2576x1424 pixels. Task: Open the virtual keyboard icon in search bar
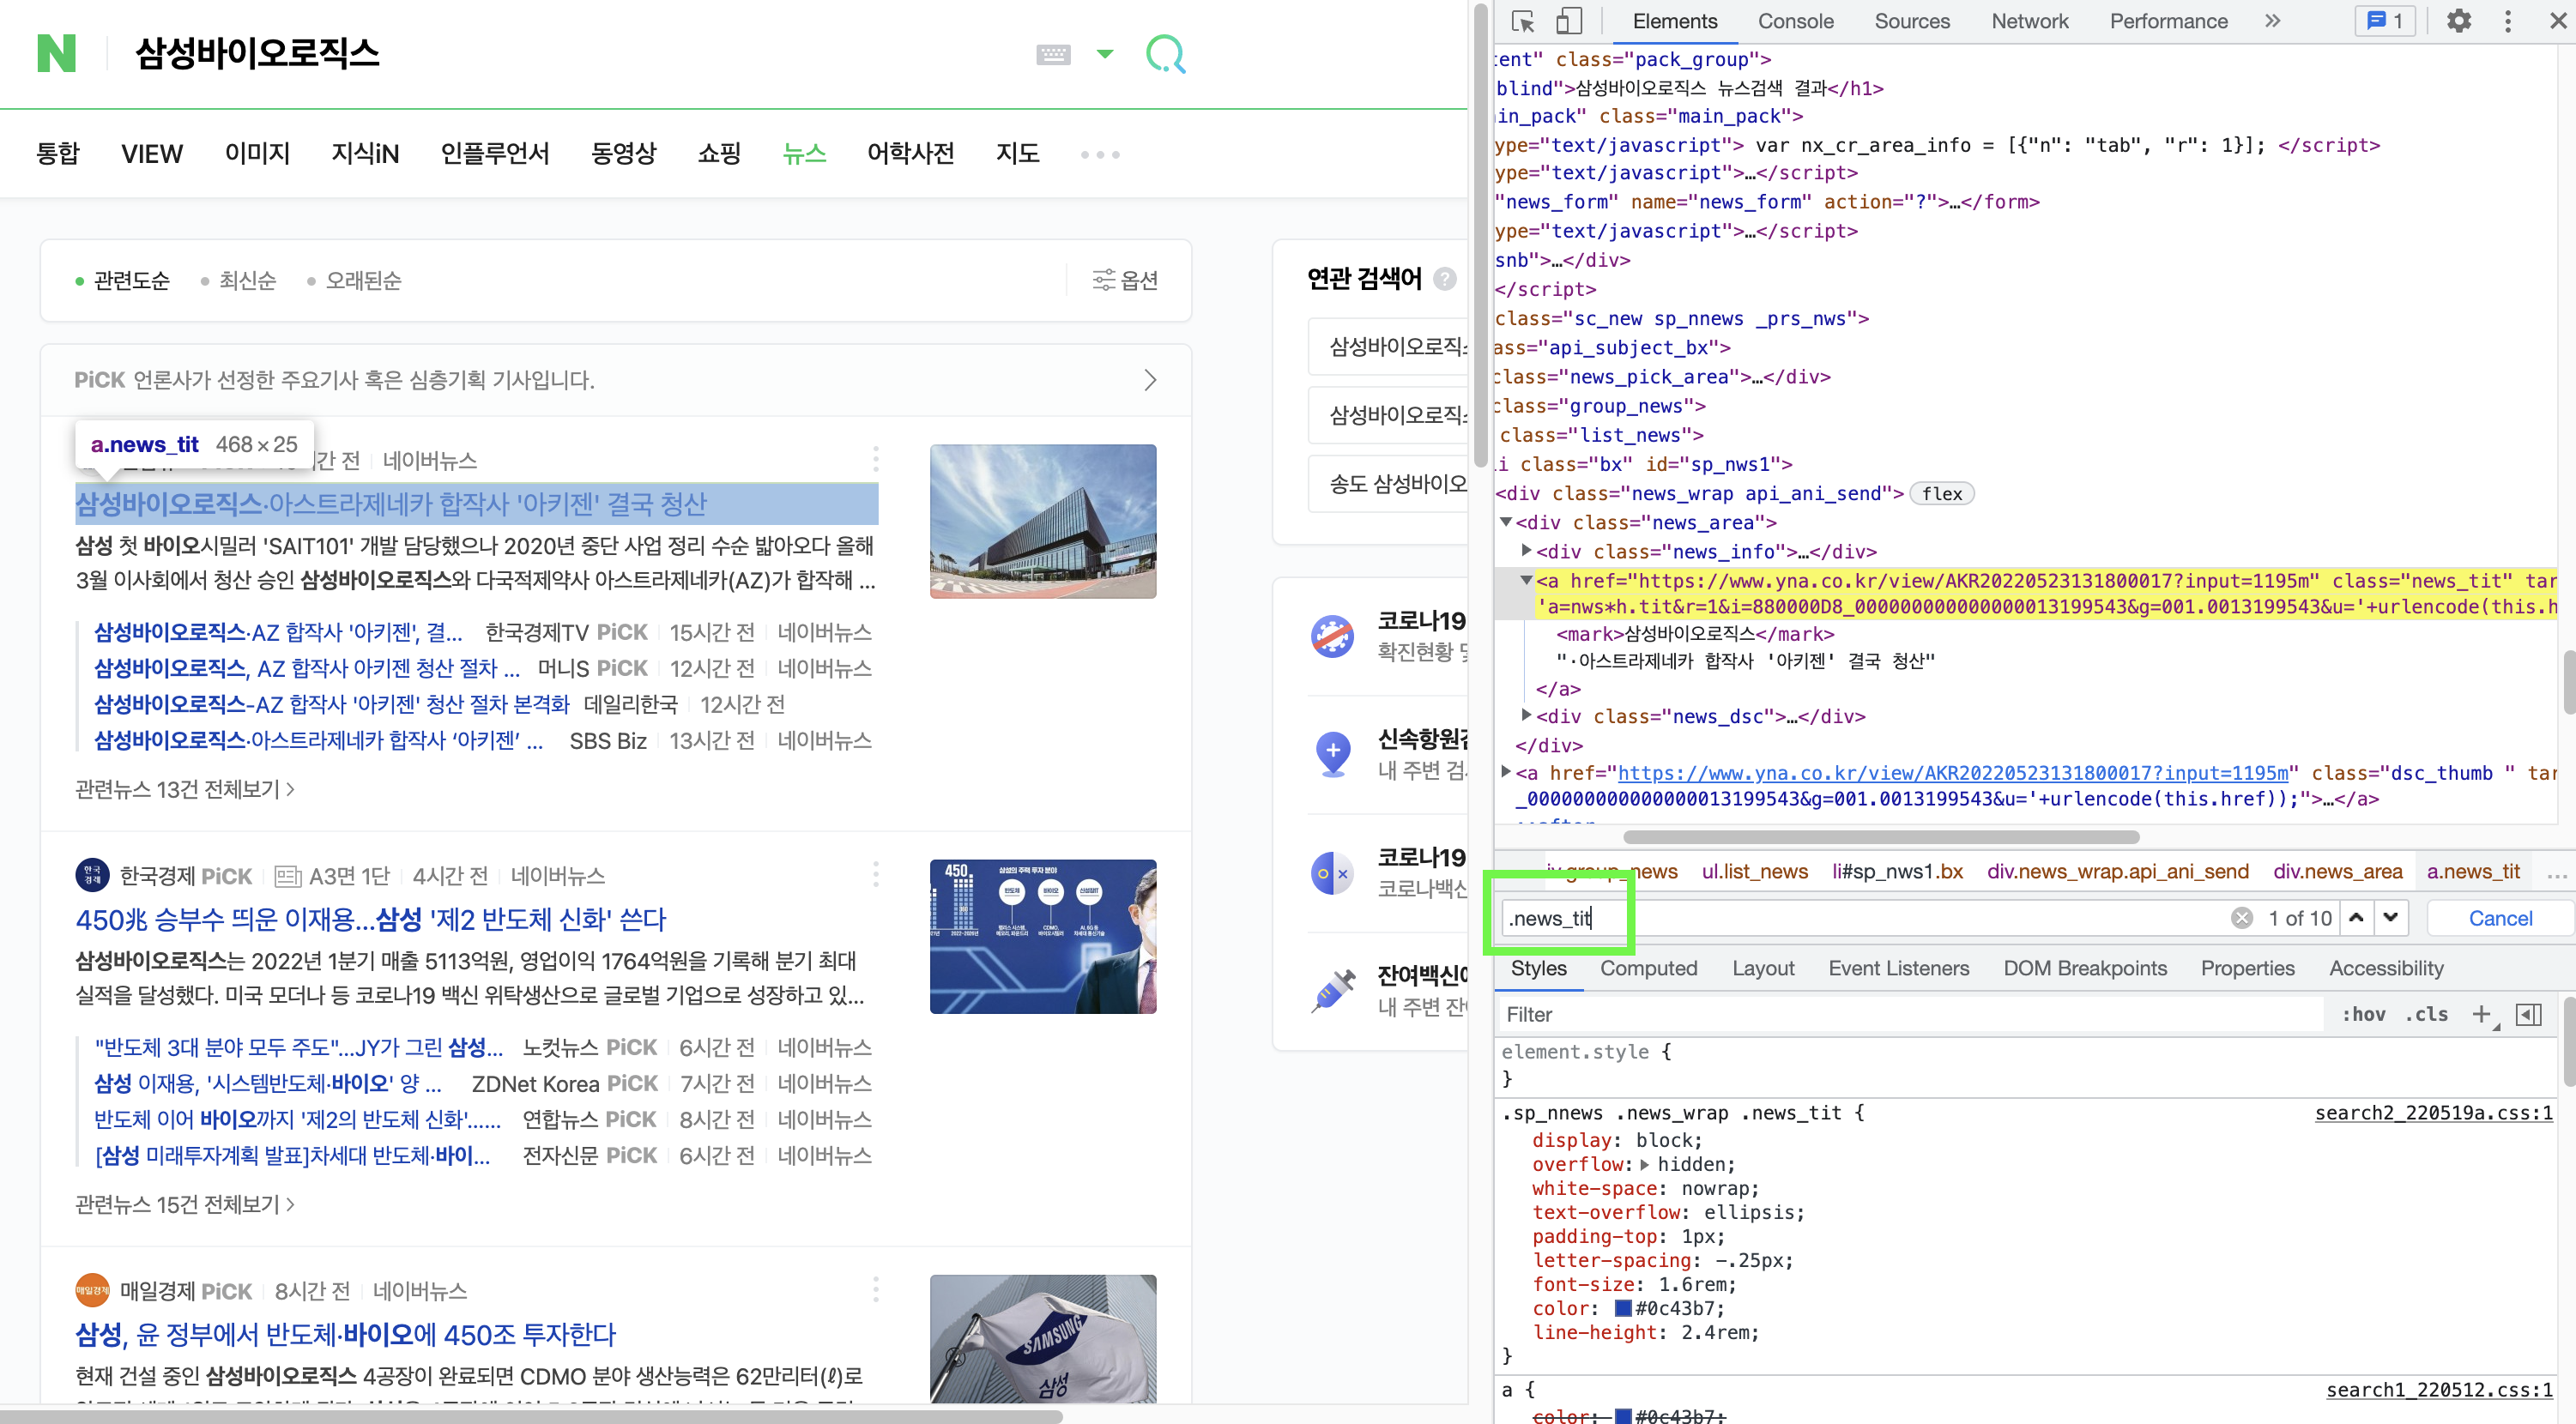[x=1052, y=54]
